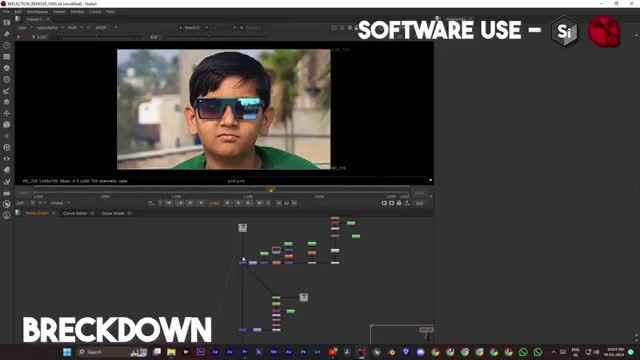Open the playback mode dropdown left of transport
This screenshot has height=360, width=640.
[x=151, y=203]
